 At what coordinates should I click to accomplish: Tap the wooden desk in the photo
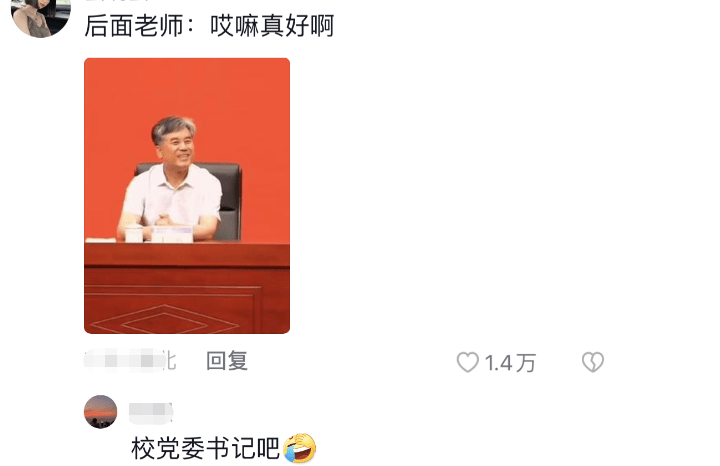pos(187,287)
